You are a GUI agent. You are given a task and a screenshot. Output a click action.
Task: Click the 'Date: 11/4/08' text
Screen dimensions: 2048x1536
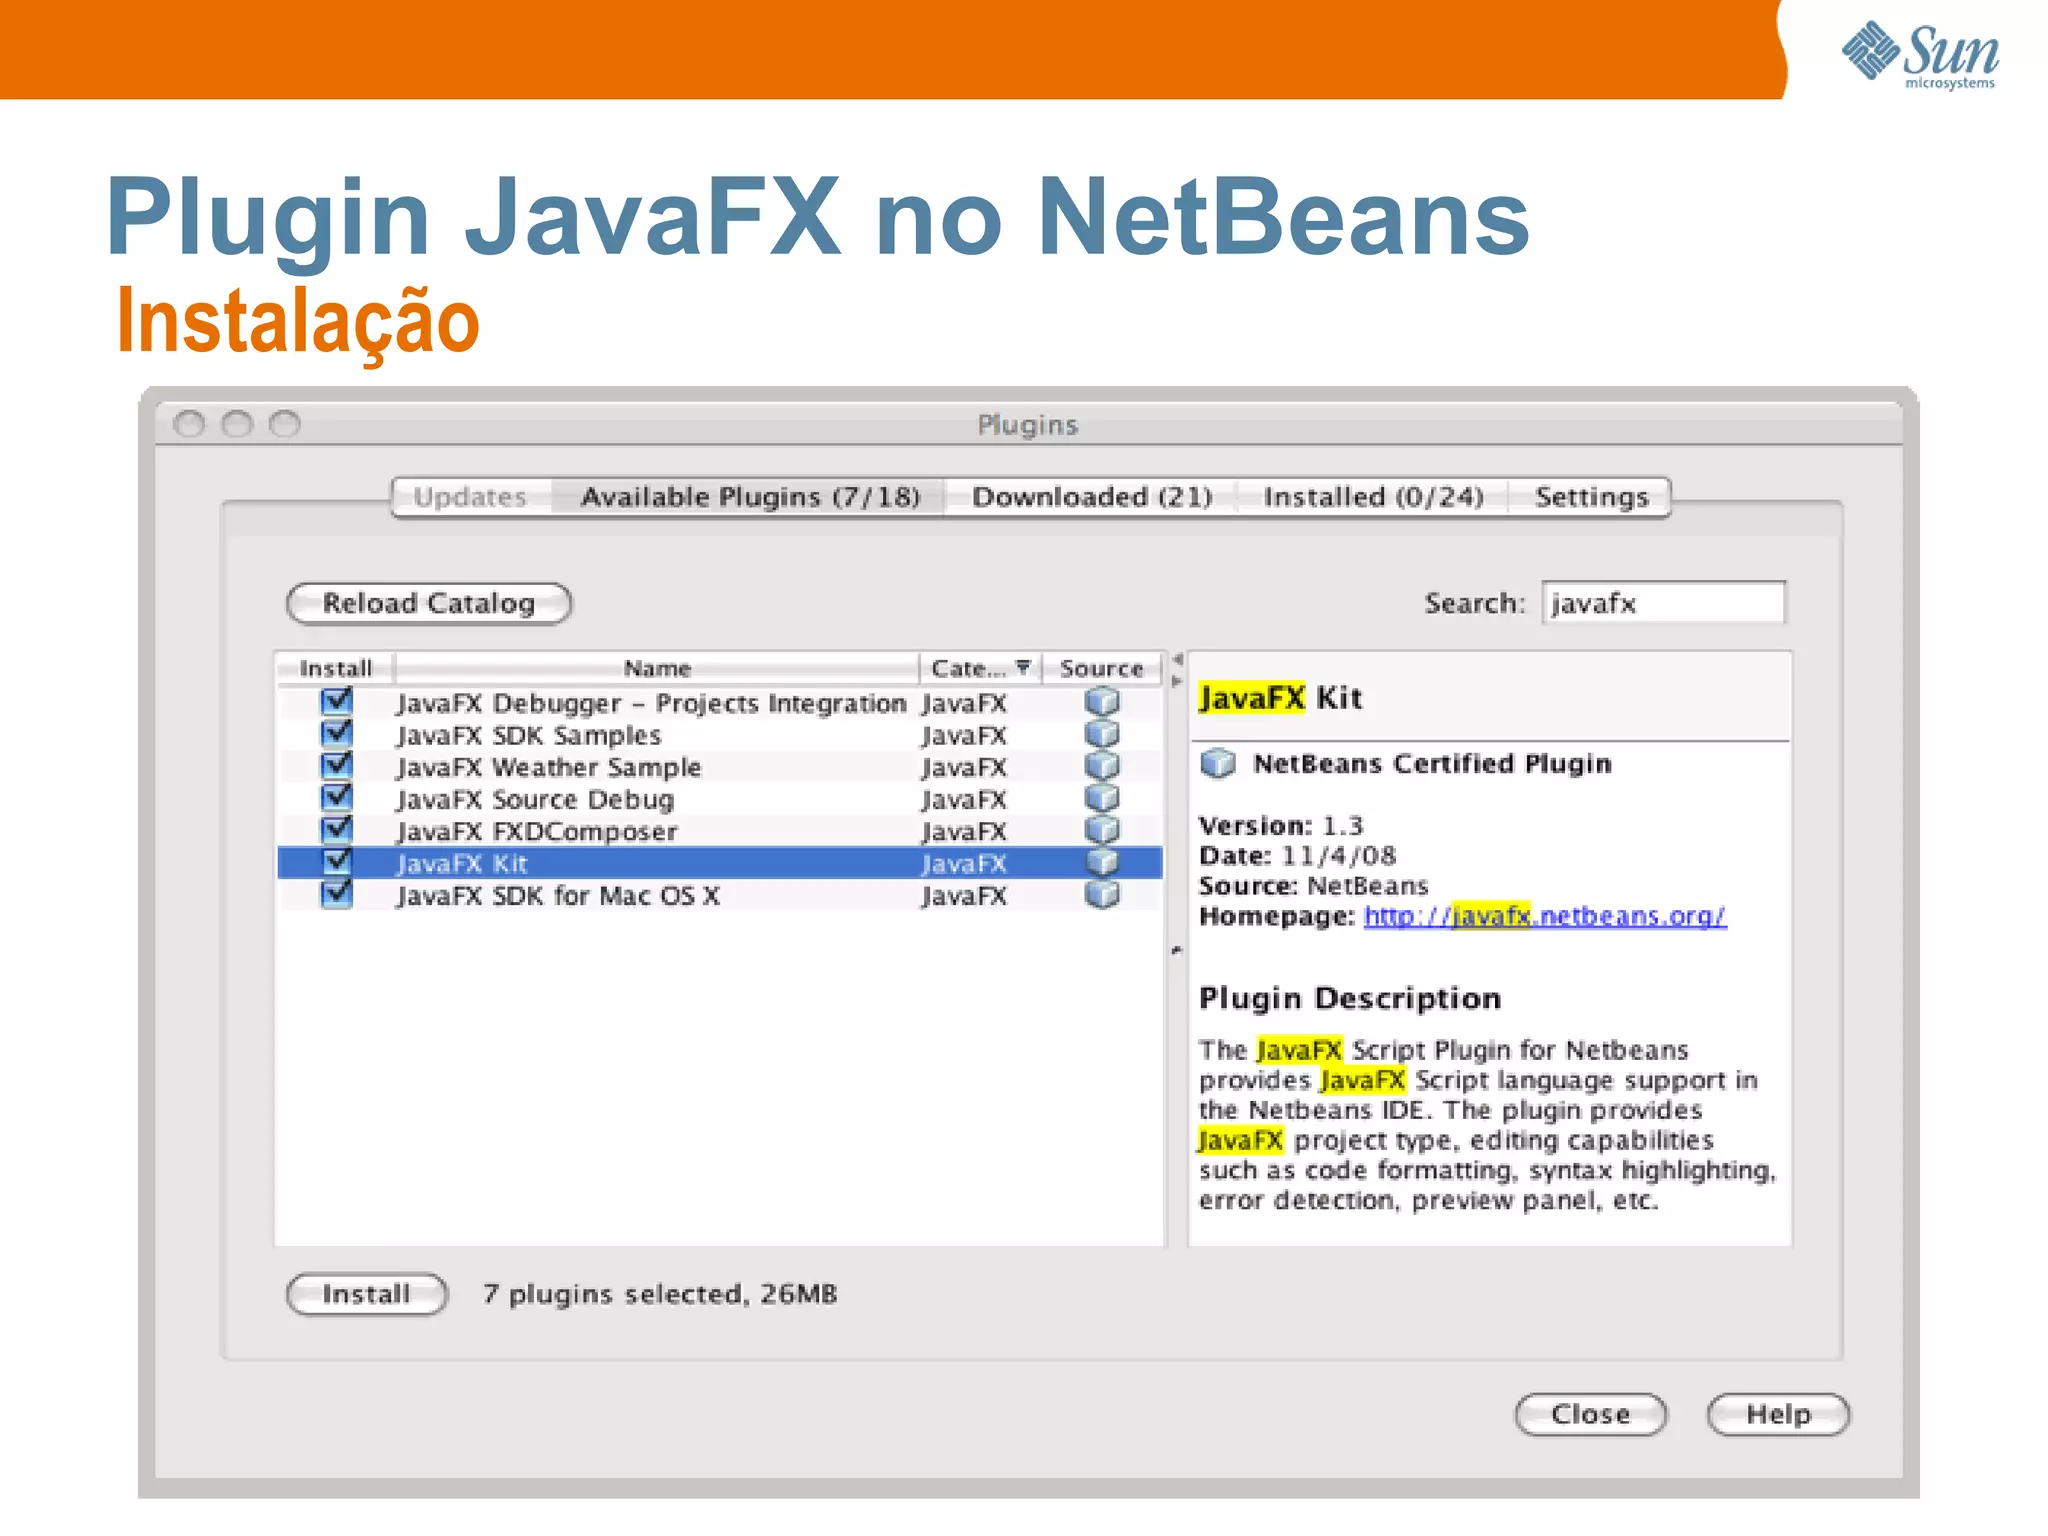click(1297, 856)
